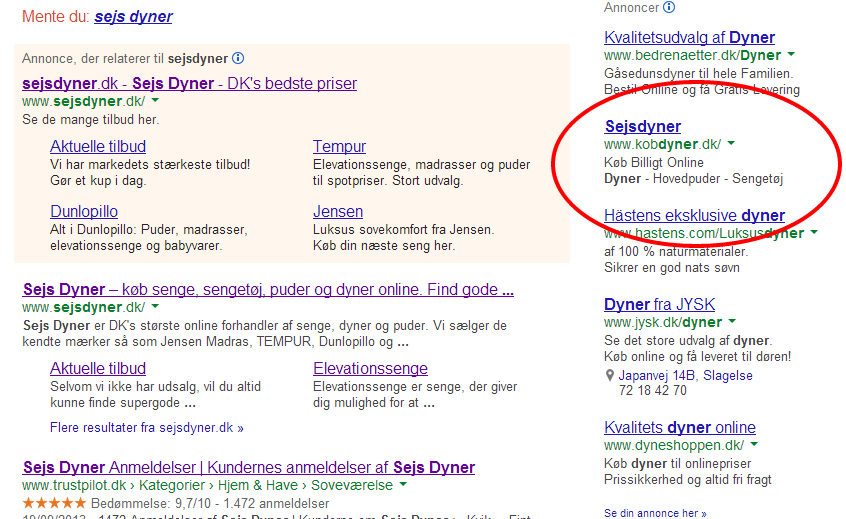Click the orange star rating for Trustpilot result
This screenshot has width=846, height=519.
[x=55, y=501]
